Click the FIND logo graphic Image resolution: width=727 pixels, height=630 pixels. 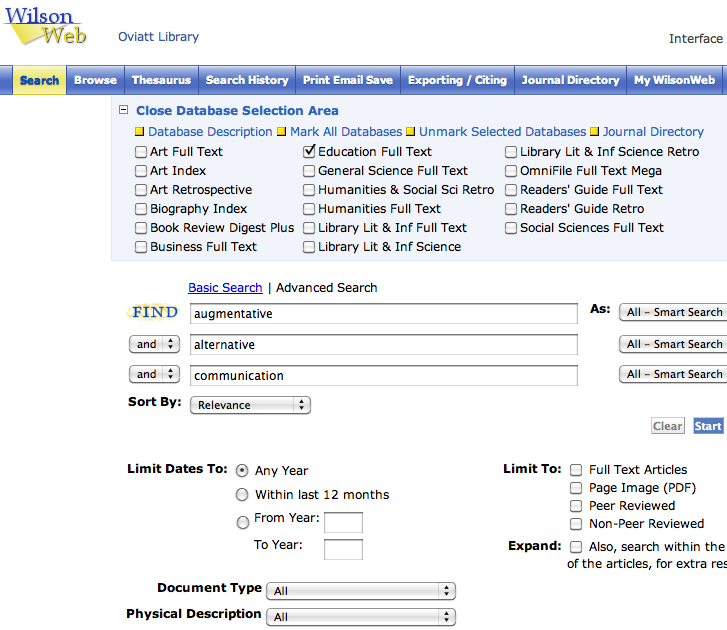click(155, 312)
